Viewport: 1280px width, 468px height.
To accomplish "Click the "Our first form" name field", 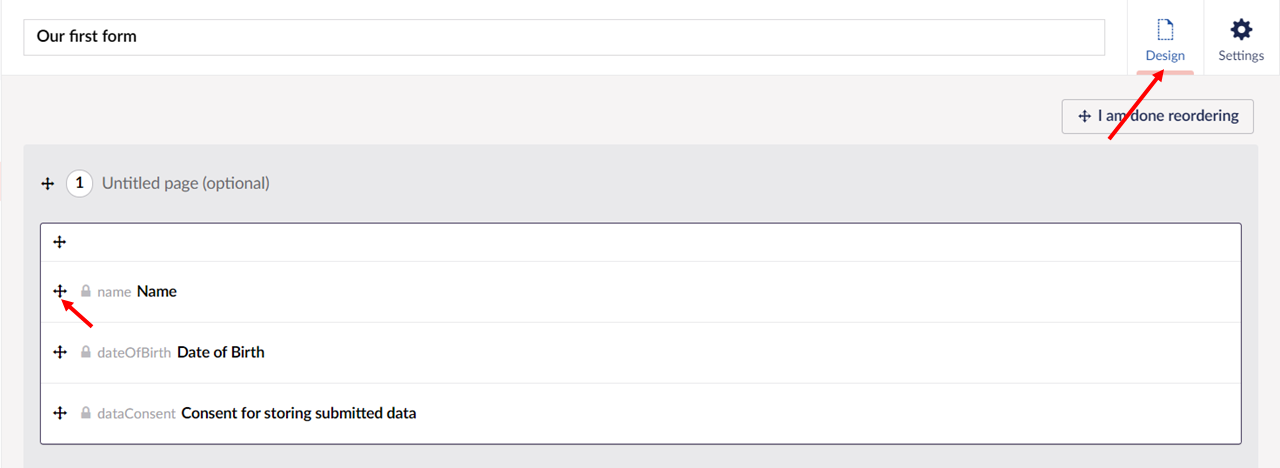I will 564,37.
